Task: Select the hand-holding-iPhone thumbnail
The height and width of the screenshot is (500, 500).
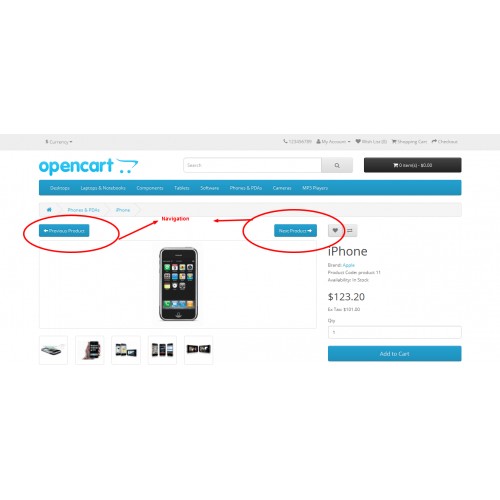Action: (x=90, y=350)
